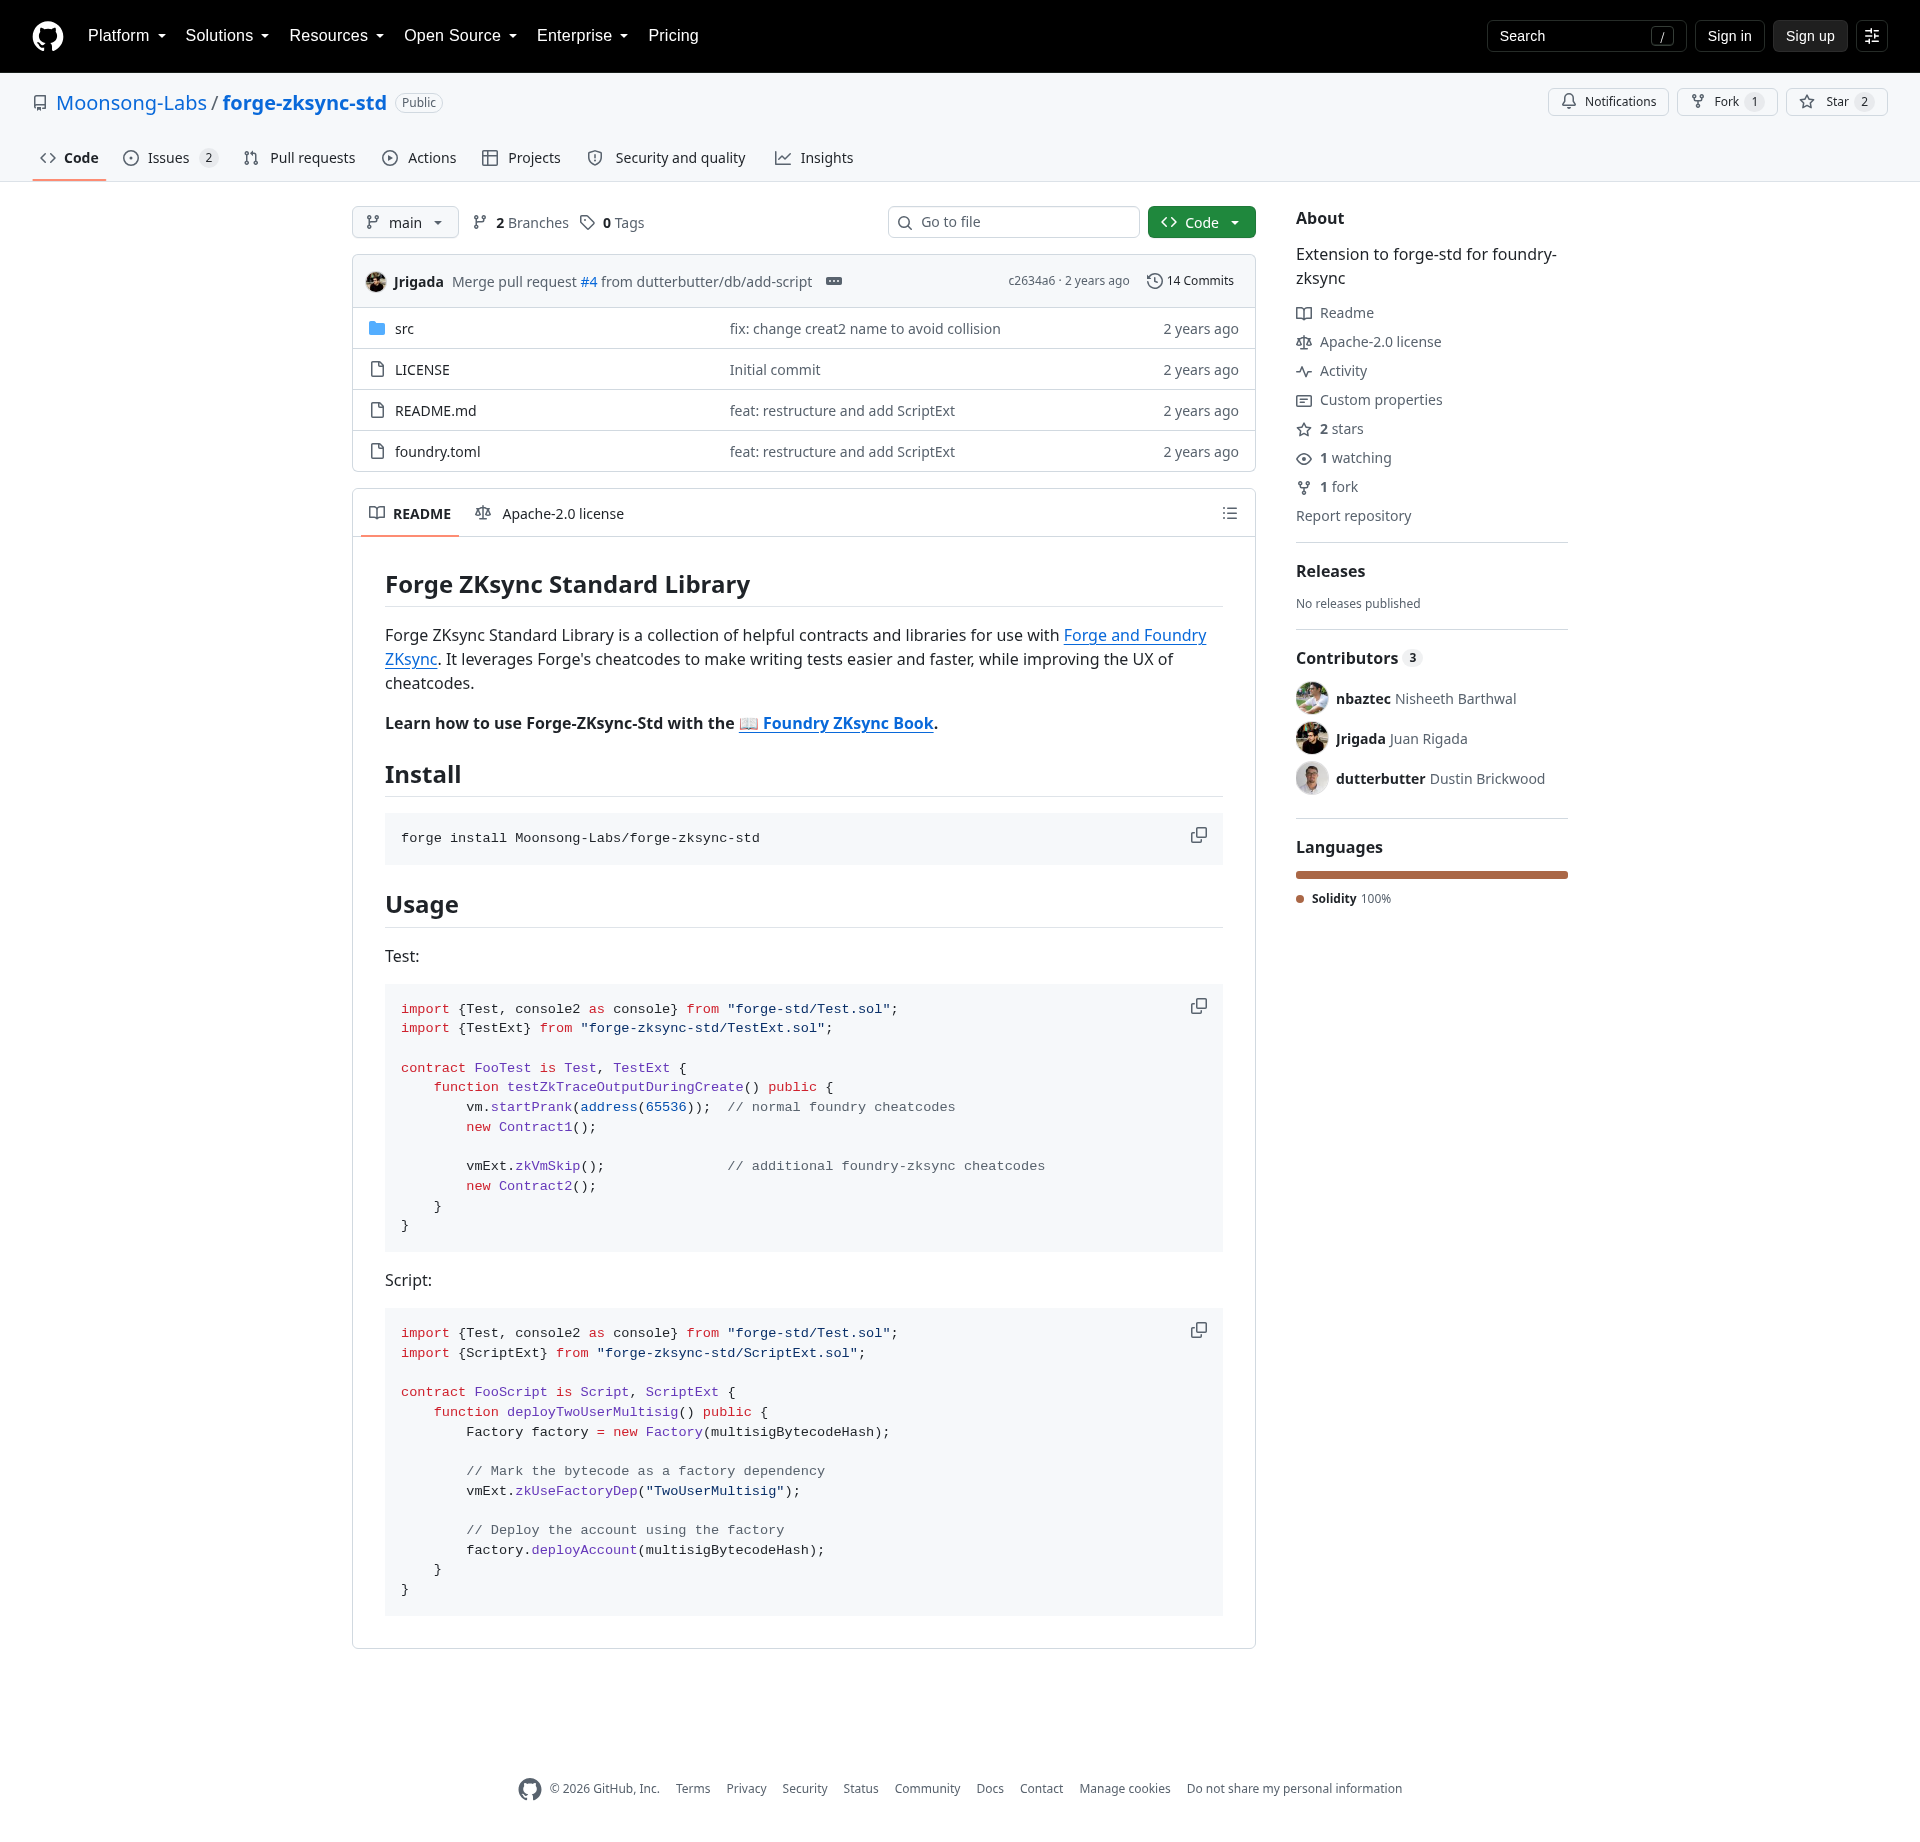1920x1842 pixels.
Task: Open the footer Terms link
Action: 693,1789
